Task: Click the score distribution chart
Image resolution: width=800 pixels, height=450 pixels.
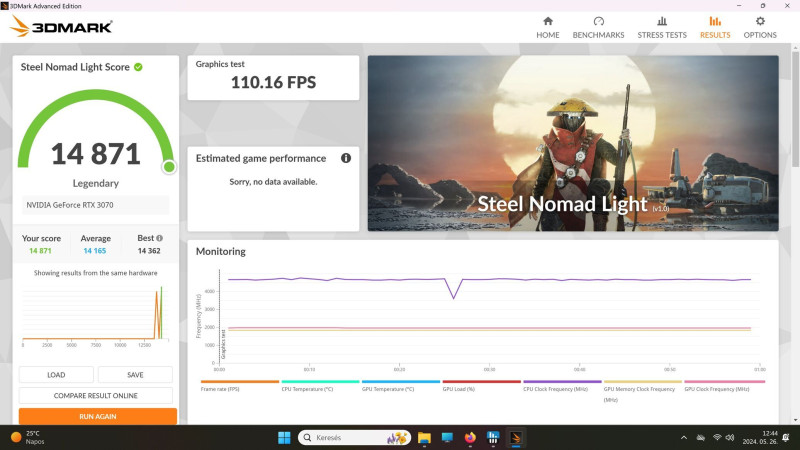Action: [95, 315]
